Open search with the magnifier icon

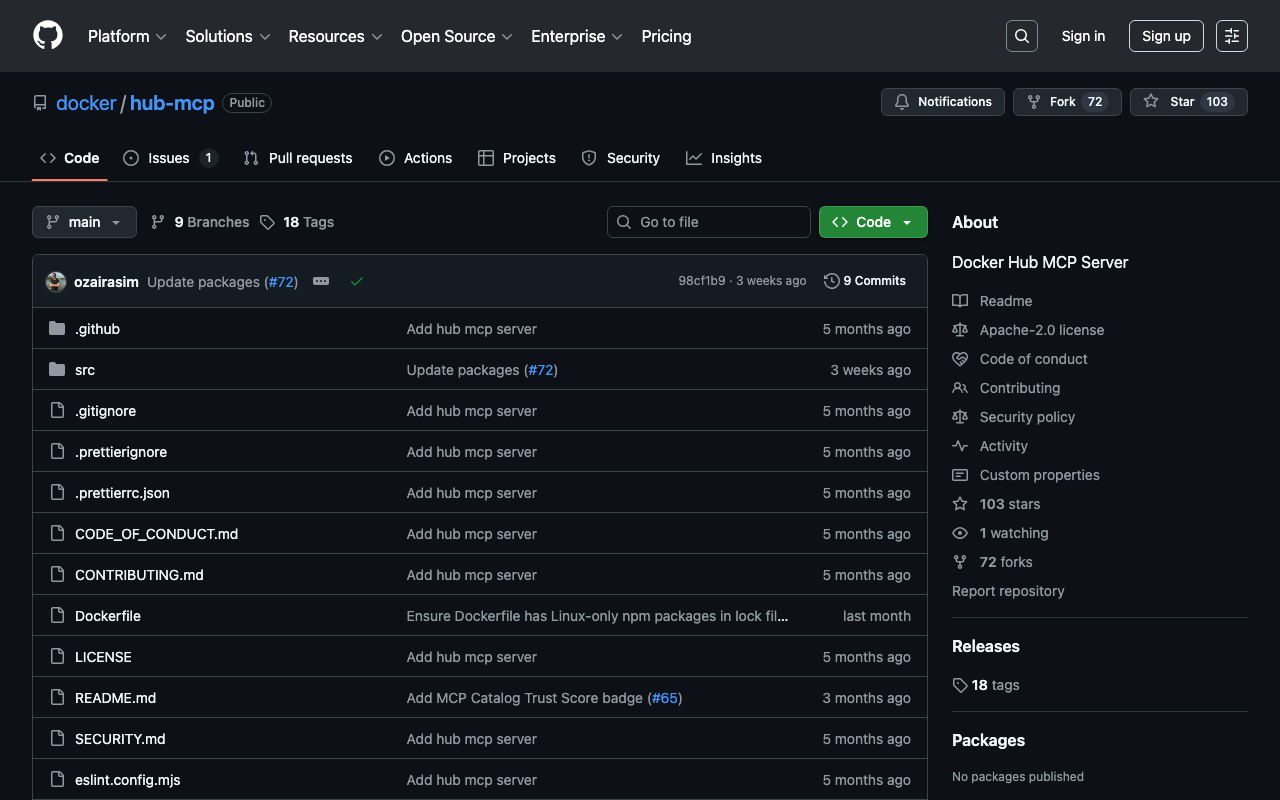[x=1021, y=36]
